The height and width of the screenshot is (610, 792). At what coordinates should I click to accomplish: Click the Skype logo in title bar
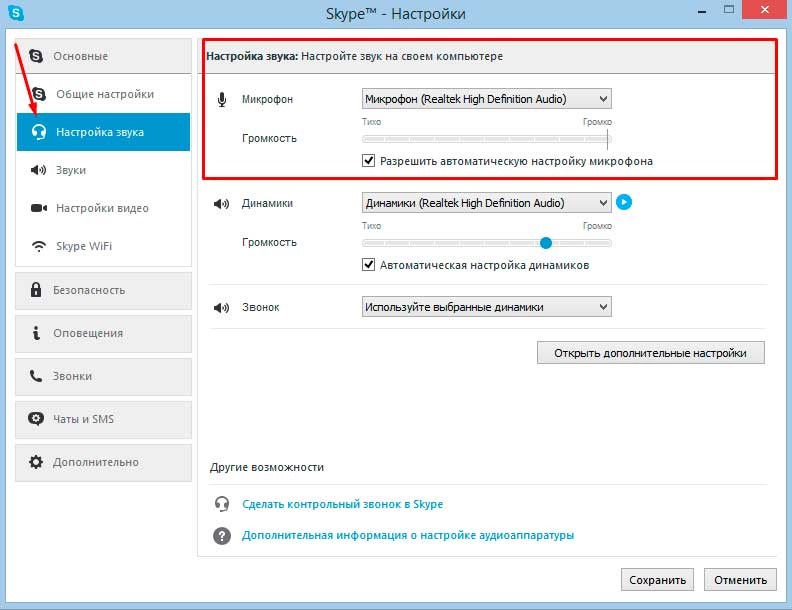click(x=16, y=13)
